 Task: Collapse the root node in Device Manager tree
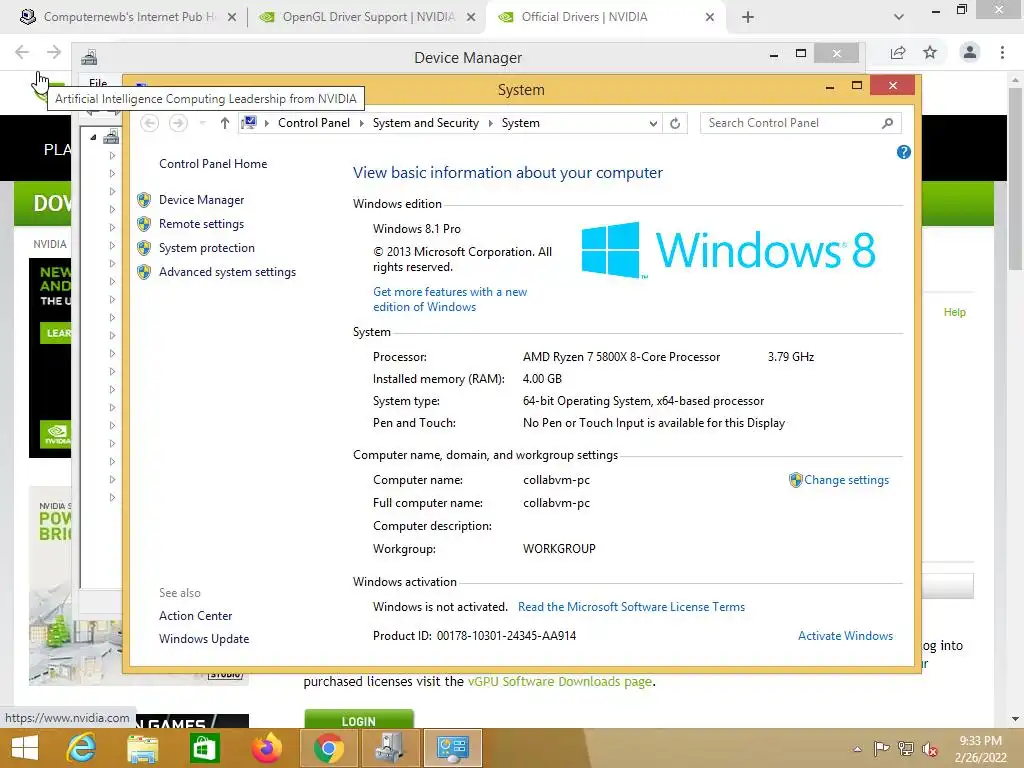[93, 137]
